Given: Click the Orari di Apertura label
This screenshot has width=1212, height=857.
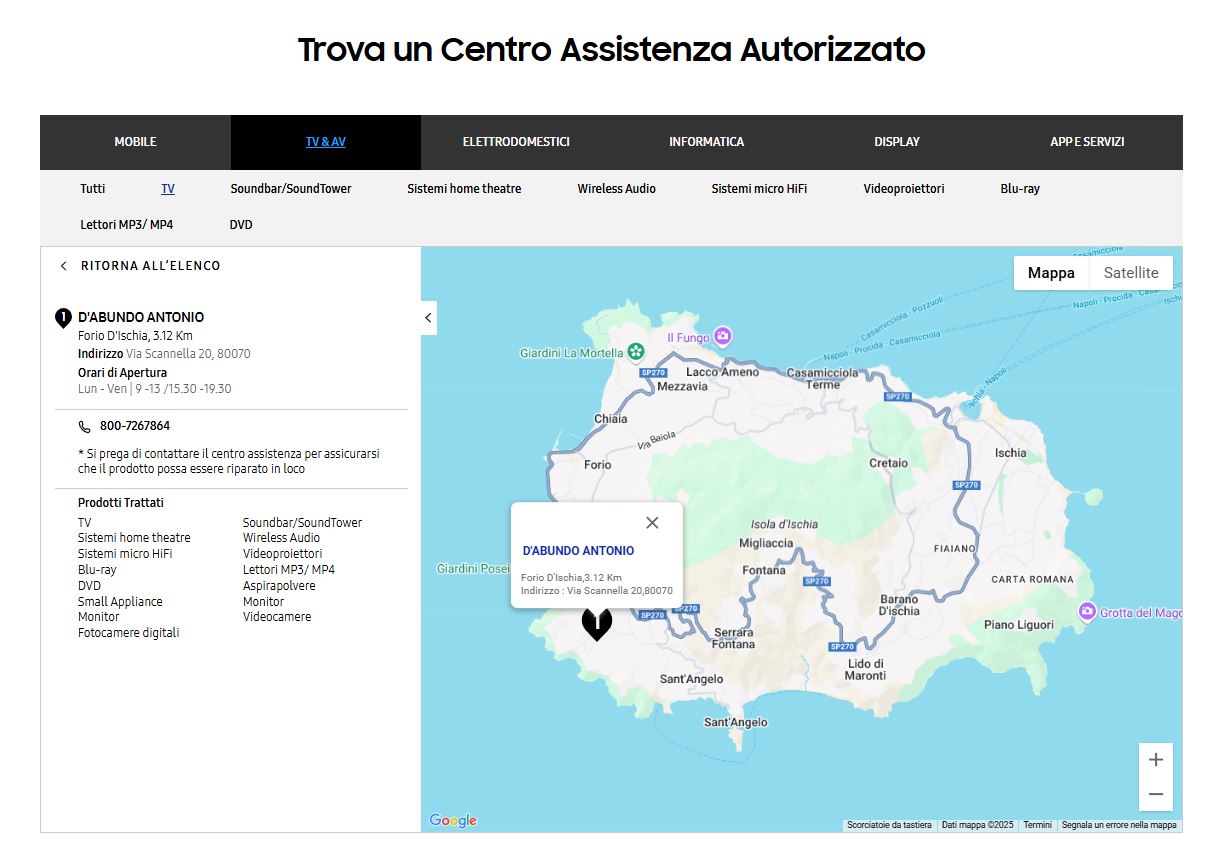Looking at the screenshot, I should (123, 373).
